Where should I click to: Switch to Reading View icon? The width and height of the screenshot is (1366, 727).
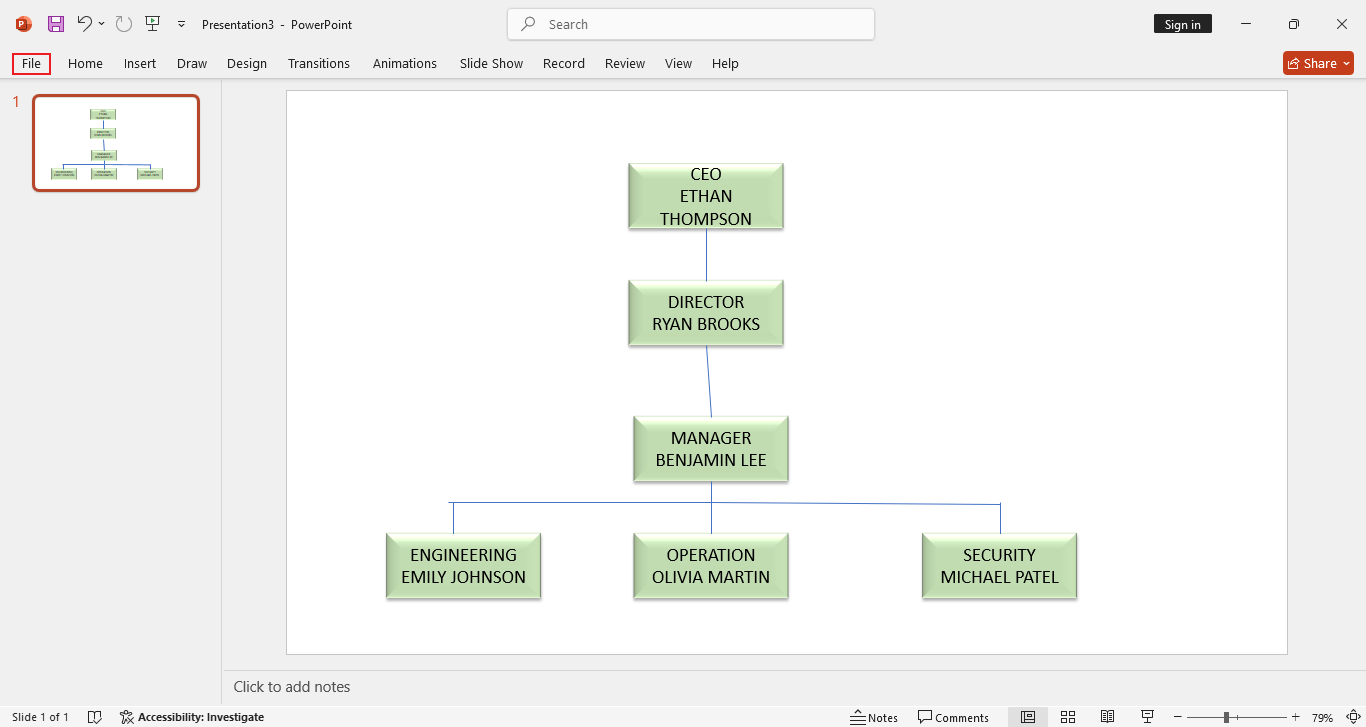tap(1108, 717)
